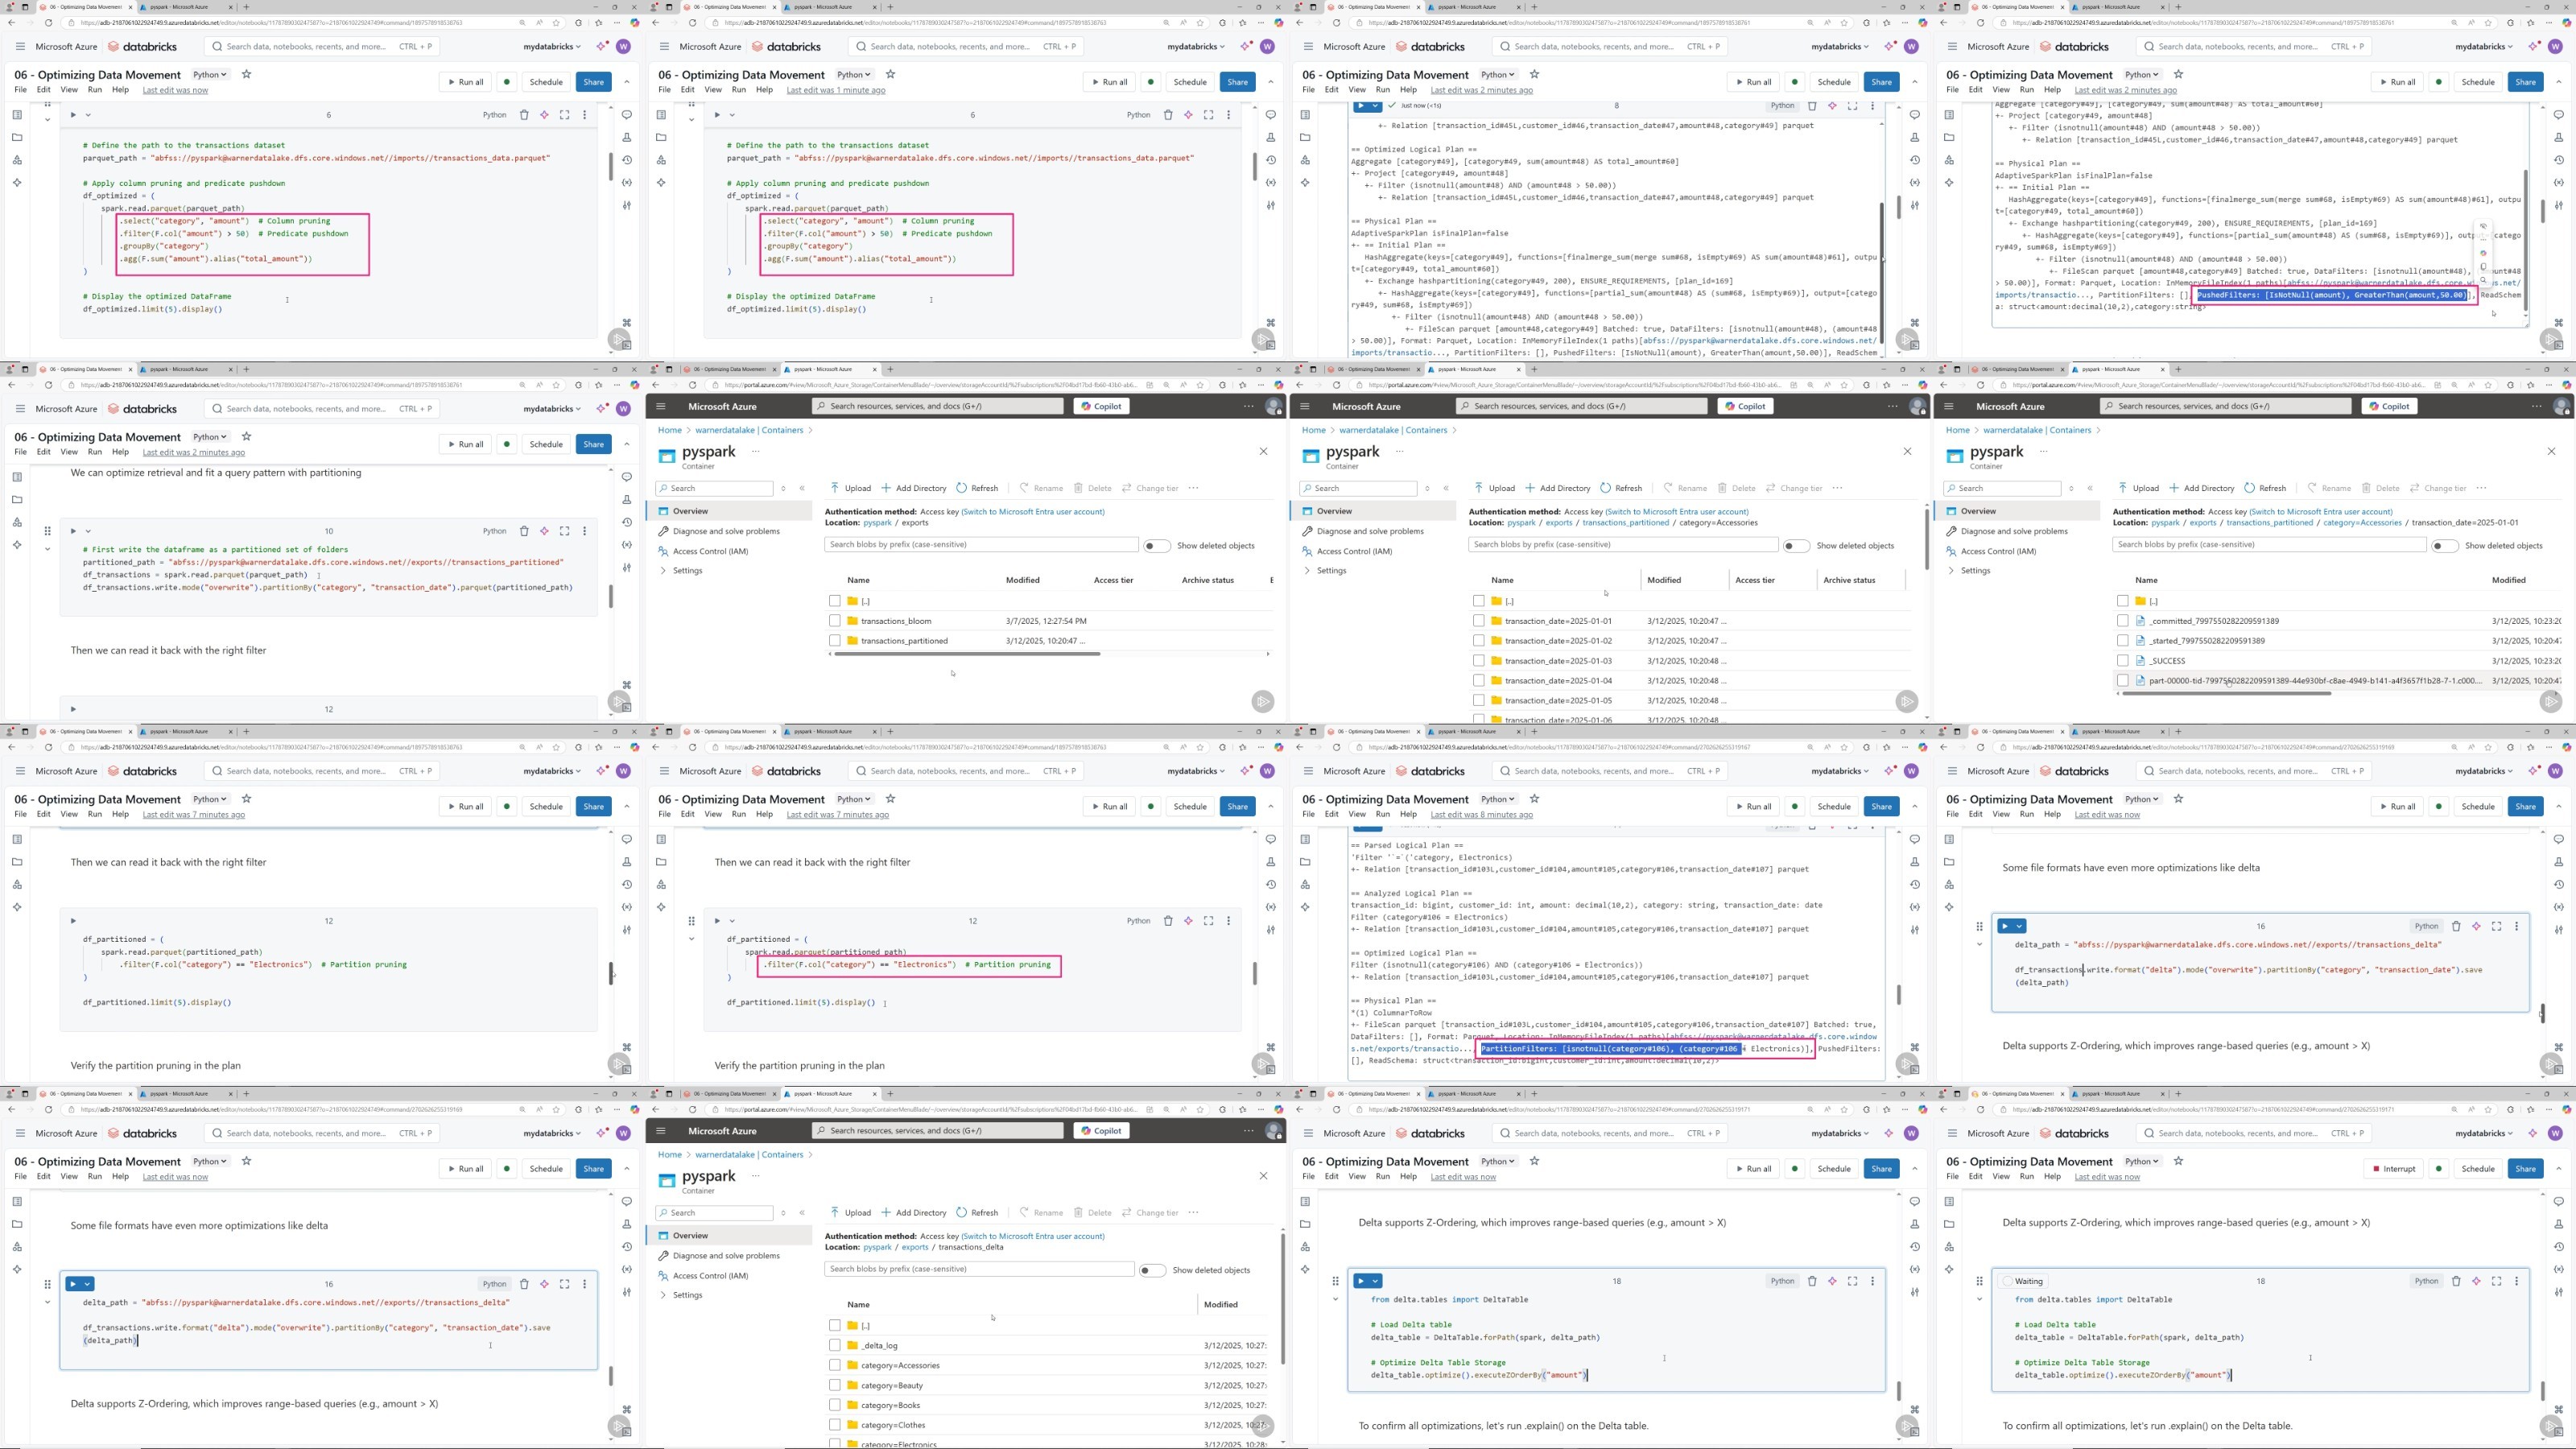
Task: Select Access Control (IAM) in transaction_date=2025-01-01 view
Action: (2000, 551)
